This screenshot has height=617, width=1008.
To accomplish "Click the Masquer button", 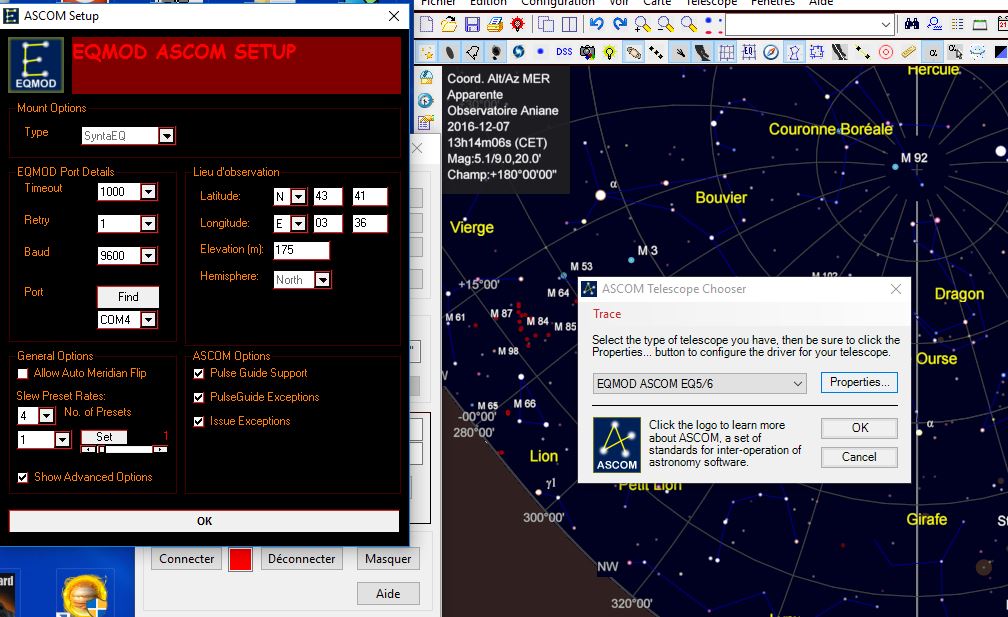I will tap(388, 559).
